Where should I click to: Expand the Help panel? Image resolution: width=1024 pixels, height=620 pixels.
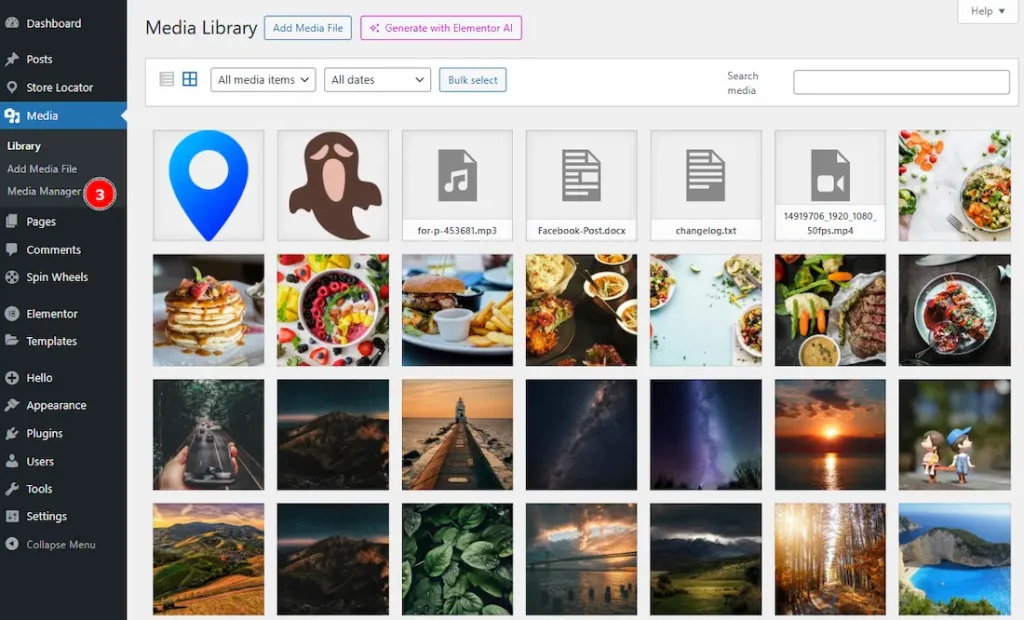987,11
